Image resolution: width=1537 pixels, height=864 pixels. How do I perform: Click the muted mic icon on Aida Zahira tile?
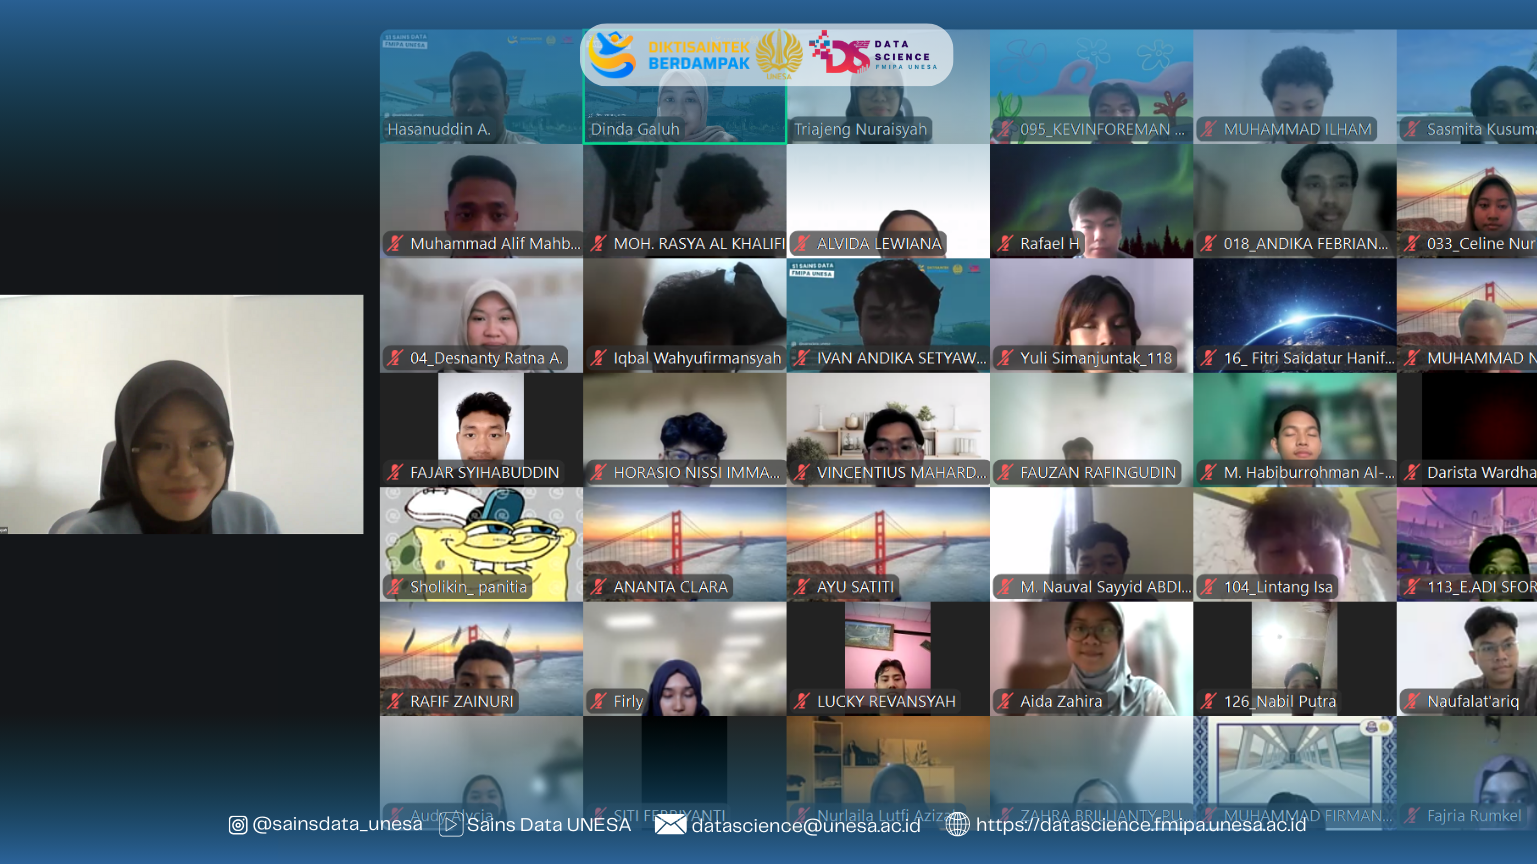point(1005,701)
